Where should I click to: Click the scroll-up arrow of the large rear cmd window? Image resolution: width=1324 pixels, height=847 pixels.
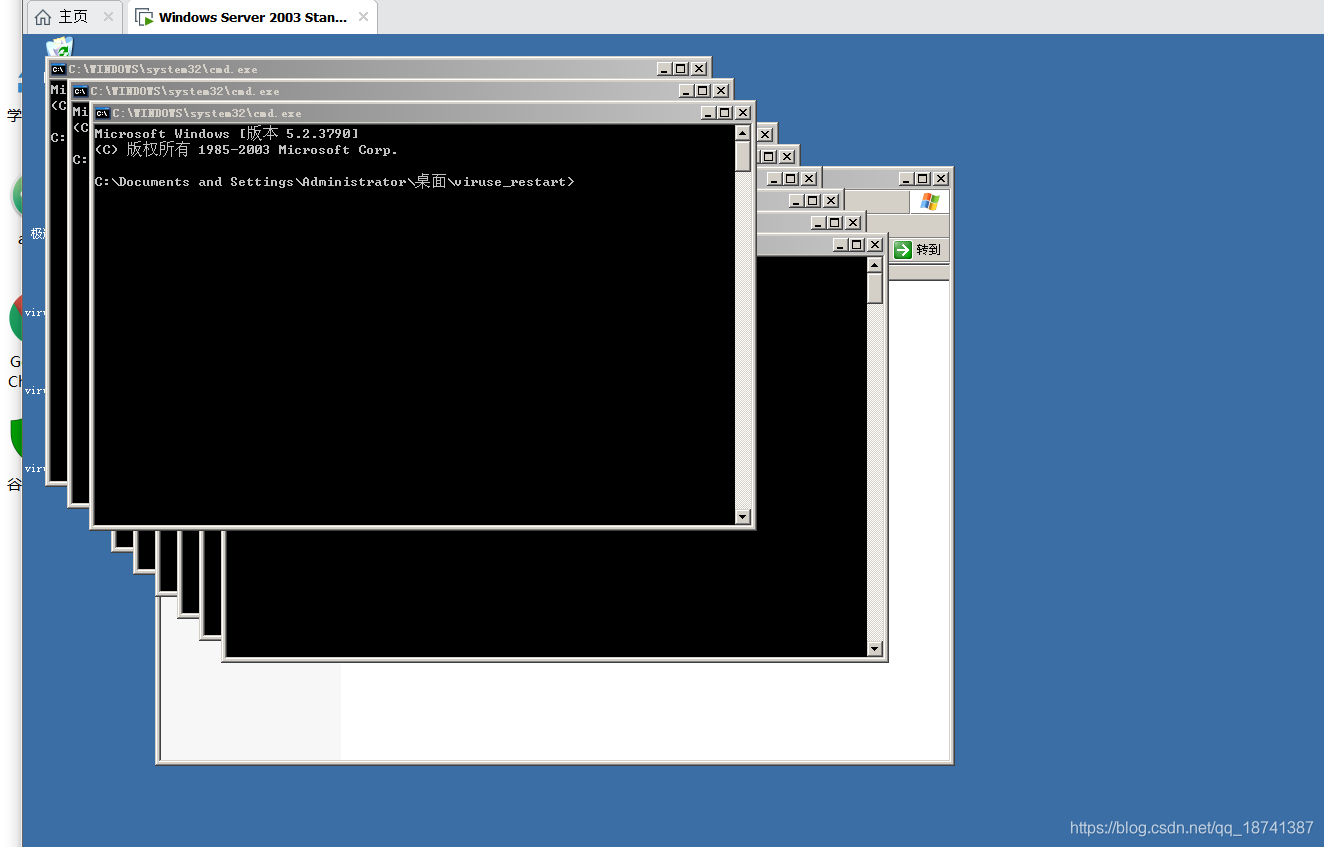tap(875, 265)
